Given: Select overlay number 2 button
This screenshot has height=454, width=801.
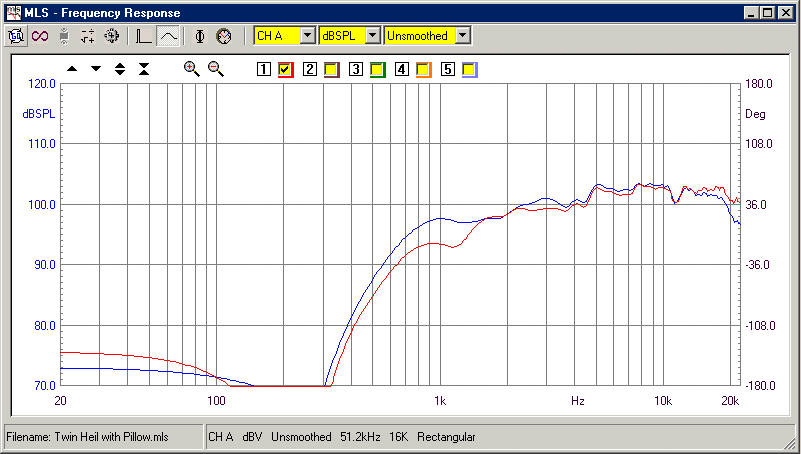Looking at the screenshot, I should point(310,69).
